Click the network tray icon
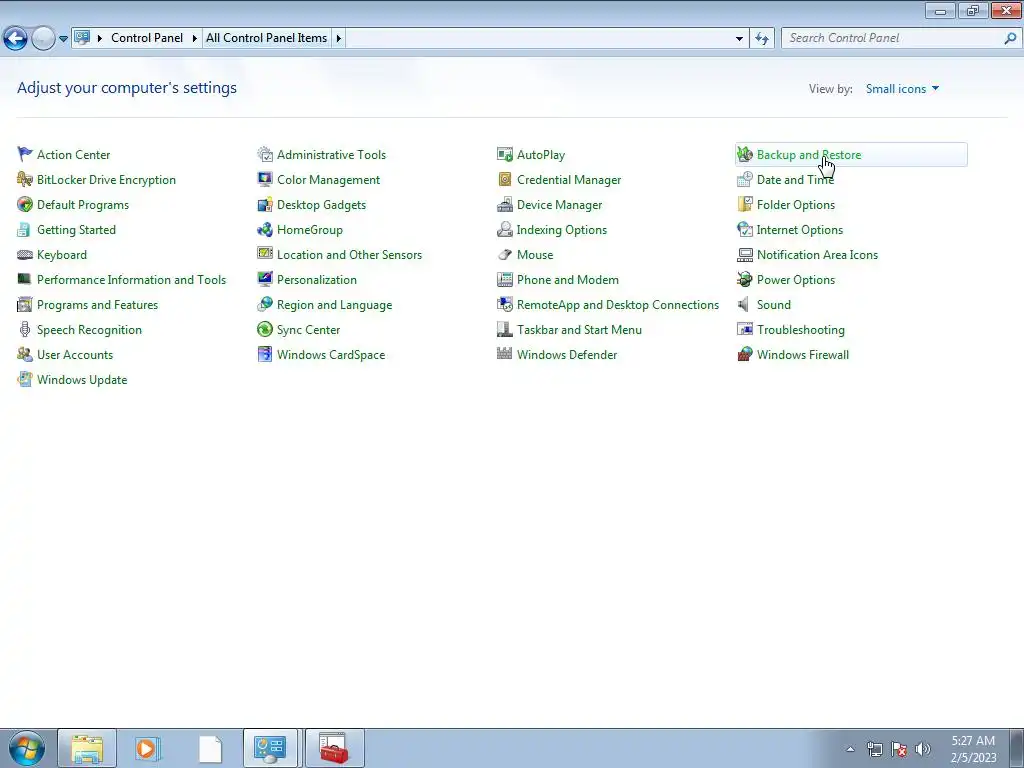Image resolution: width=1024 pixels, height=768 pixels. pos(874,749)
